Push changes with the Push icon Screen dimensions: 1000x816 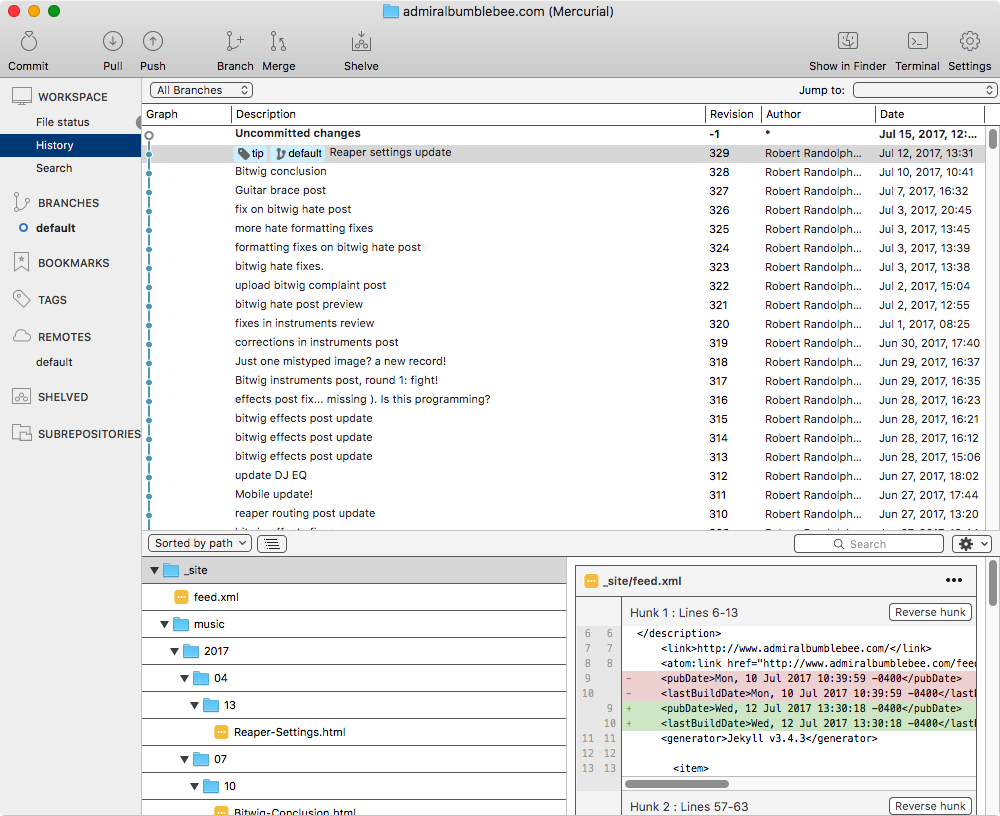pos(153,42)
